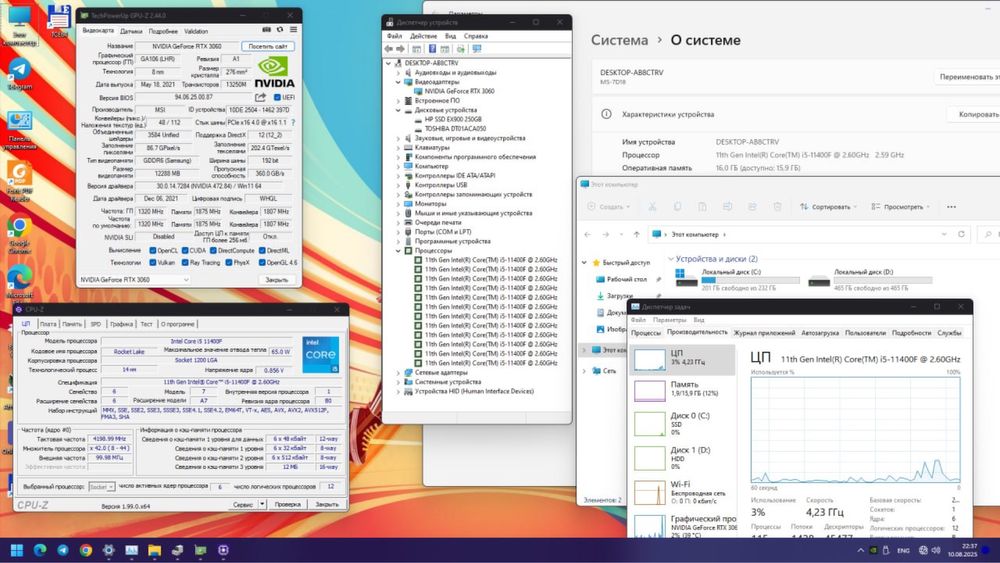Click the Посетить сайт button
The height and width of the screenshot is (563, 1000).
pos(268,46)
